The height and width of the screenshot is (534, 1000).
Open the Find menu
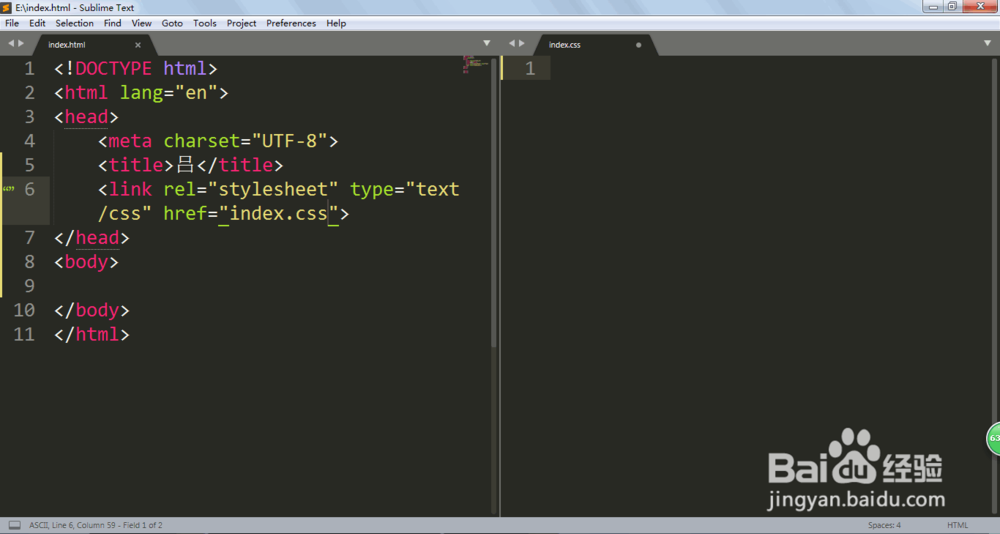coord(112,23)
